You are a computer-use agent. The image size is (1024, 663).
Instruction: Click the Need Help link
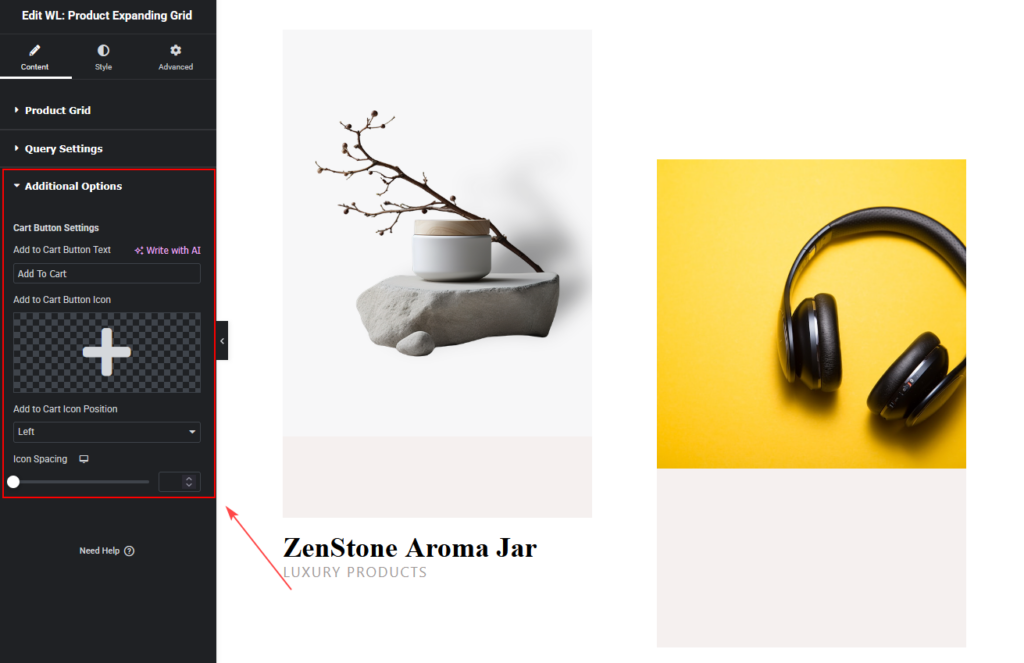106,551
